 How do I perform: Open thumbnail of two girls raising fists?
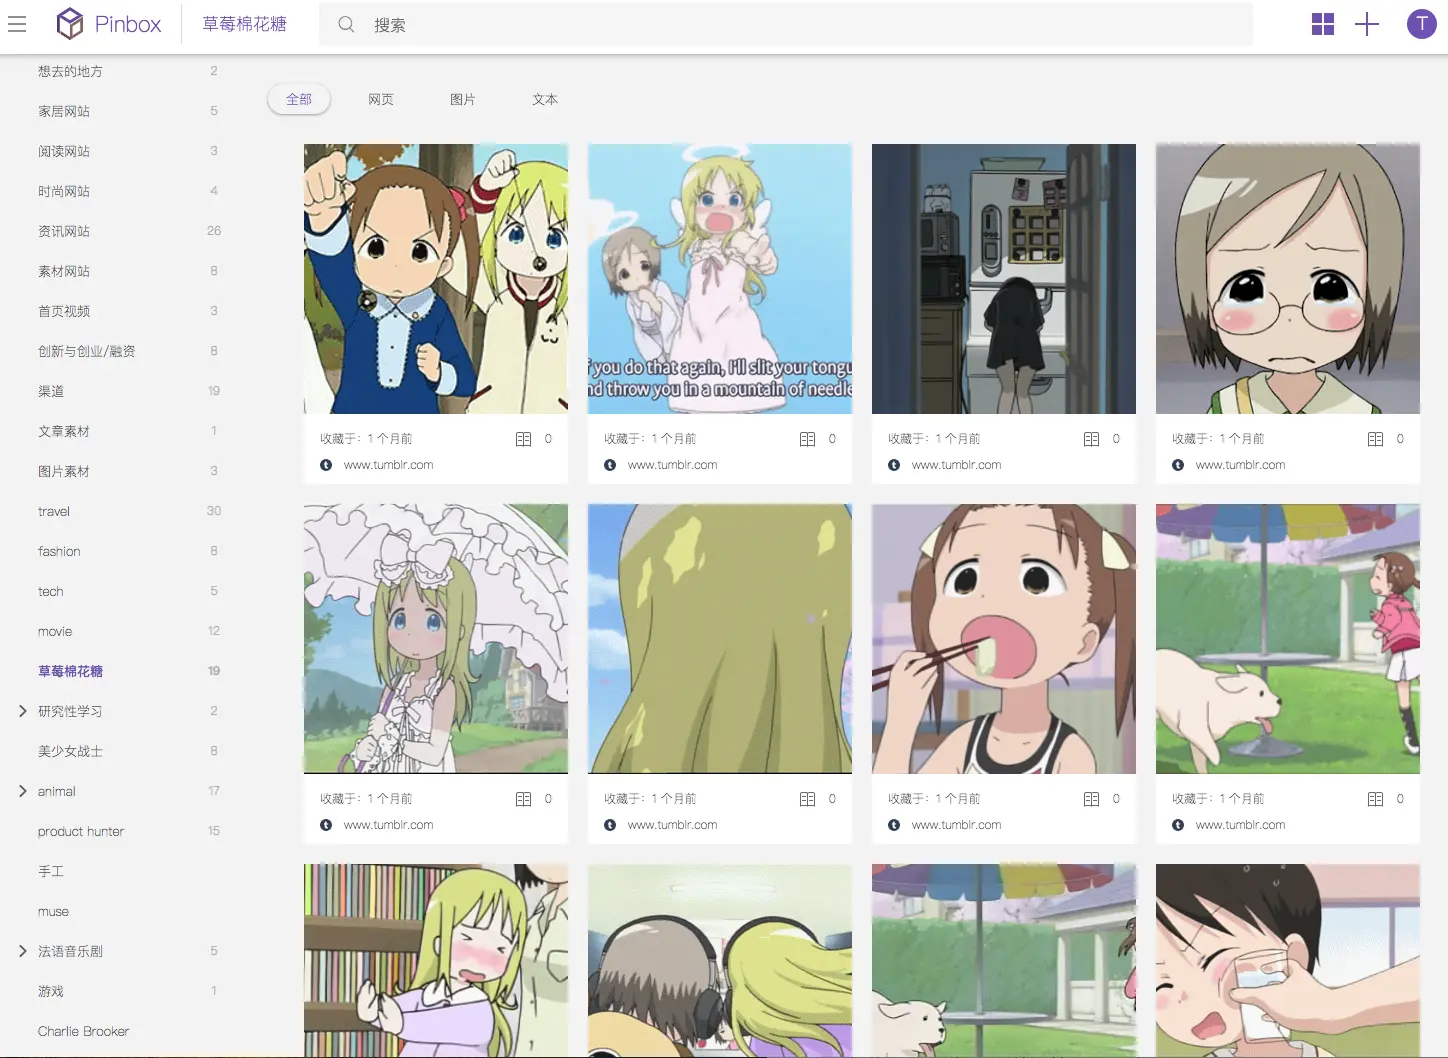[x=436, y=279]
